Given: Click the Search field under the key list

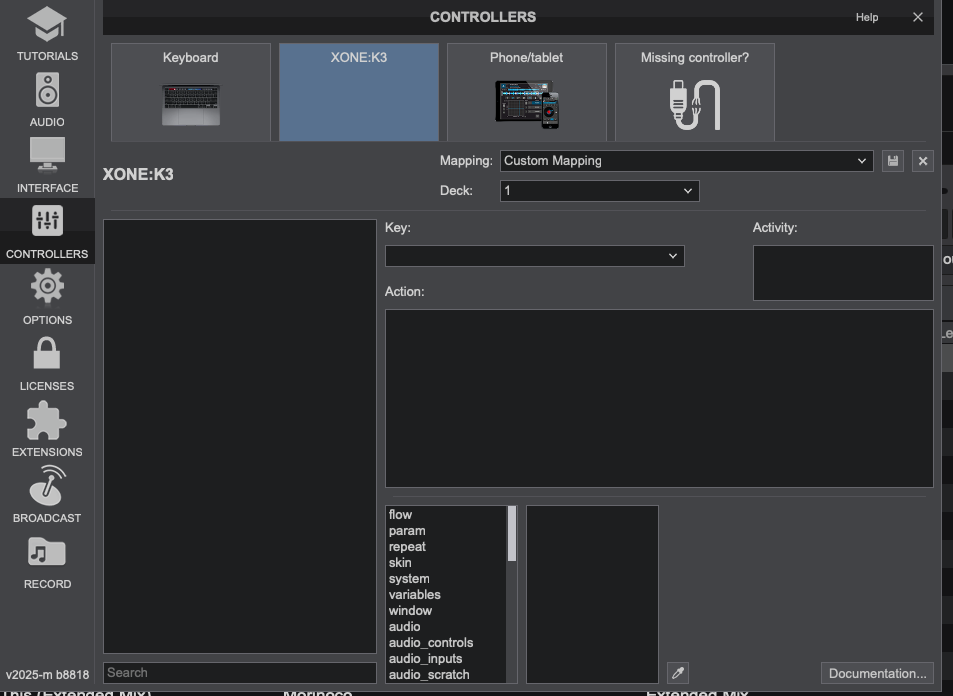Looking at the screenshot, I should coord(240,673).
